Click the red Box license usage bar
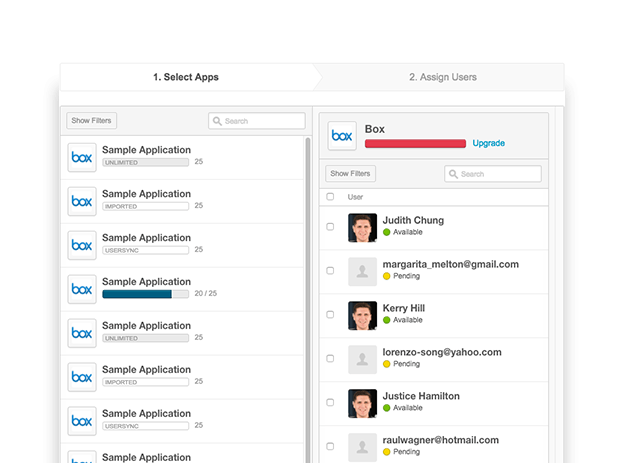 click(x=415, y=143)
